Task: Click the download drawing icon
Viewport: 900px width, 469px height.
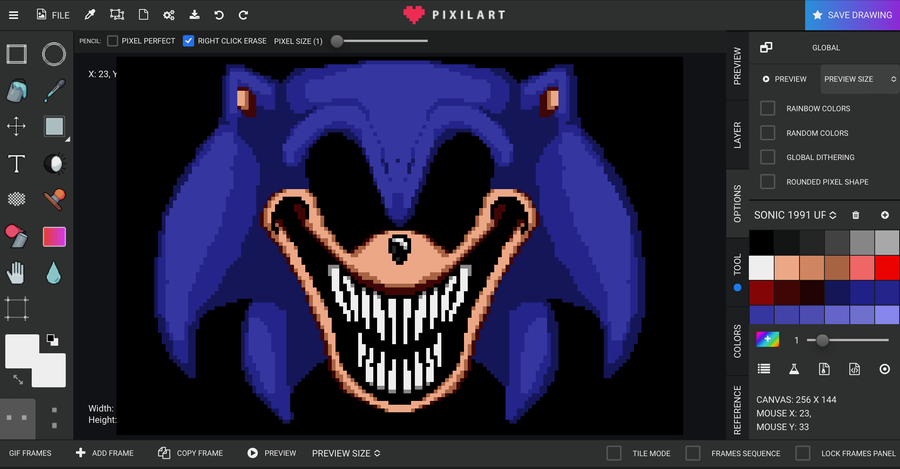Action: coord(195,15)
